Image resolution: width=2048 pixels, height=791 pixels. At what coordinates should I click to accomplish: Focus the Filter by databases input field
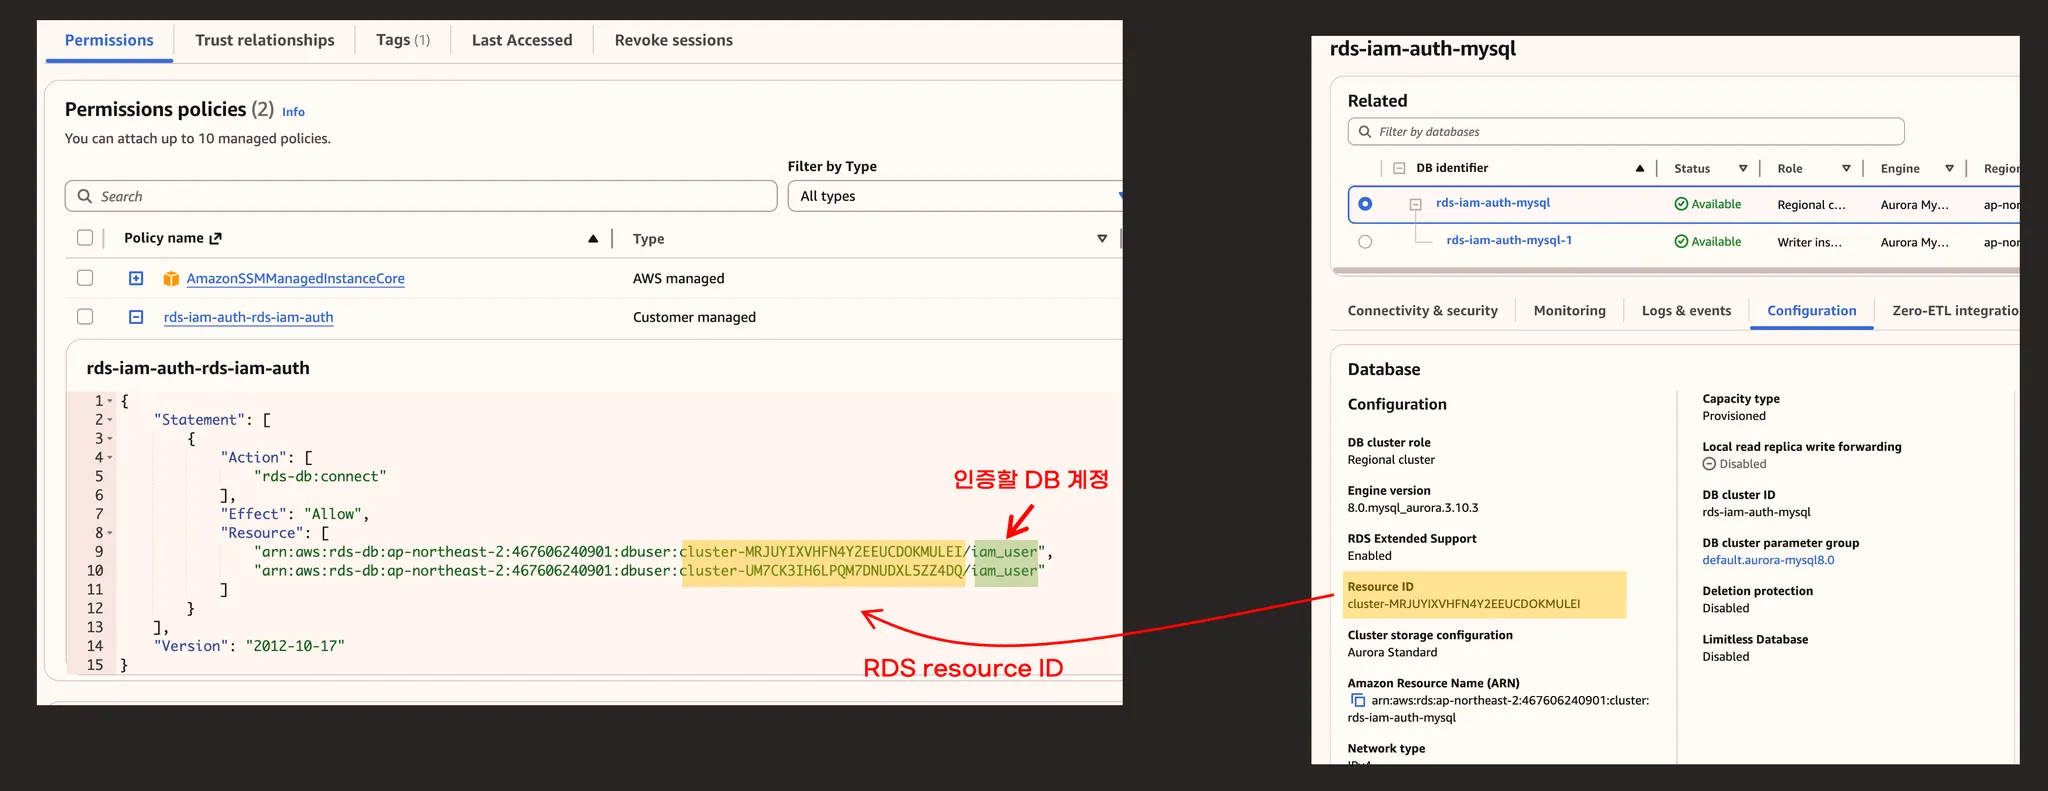tap(1626, 132)
